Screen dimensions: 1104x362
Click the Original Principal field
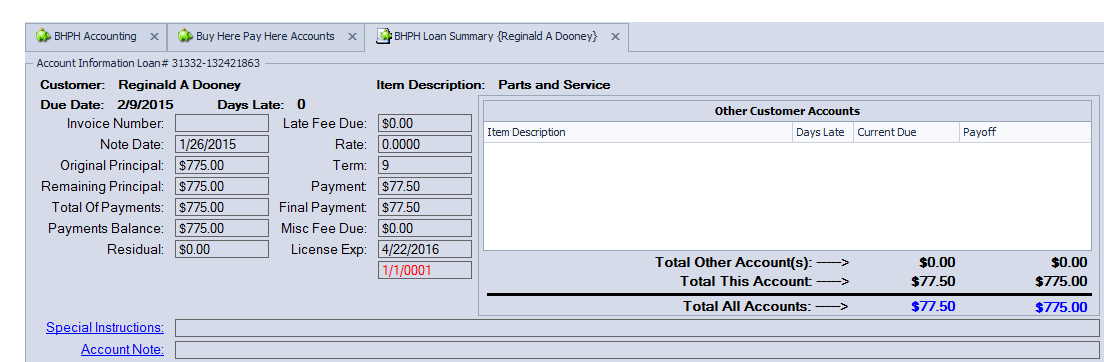tap(222, 166)
